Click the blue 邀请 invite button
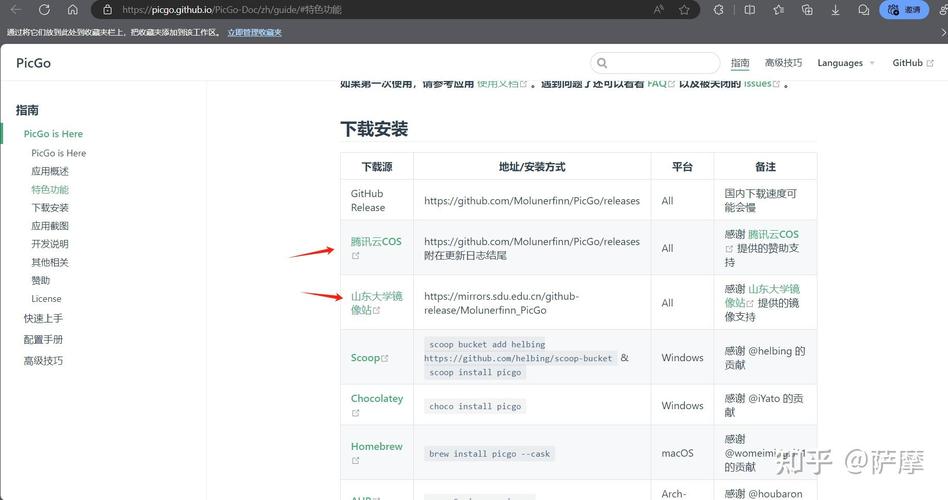Image resolution: width=948 pixels, height=500 pixels. tap(904, 10)
